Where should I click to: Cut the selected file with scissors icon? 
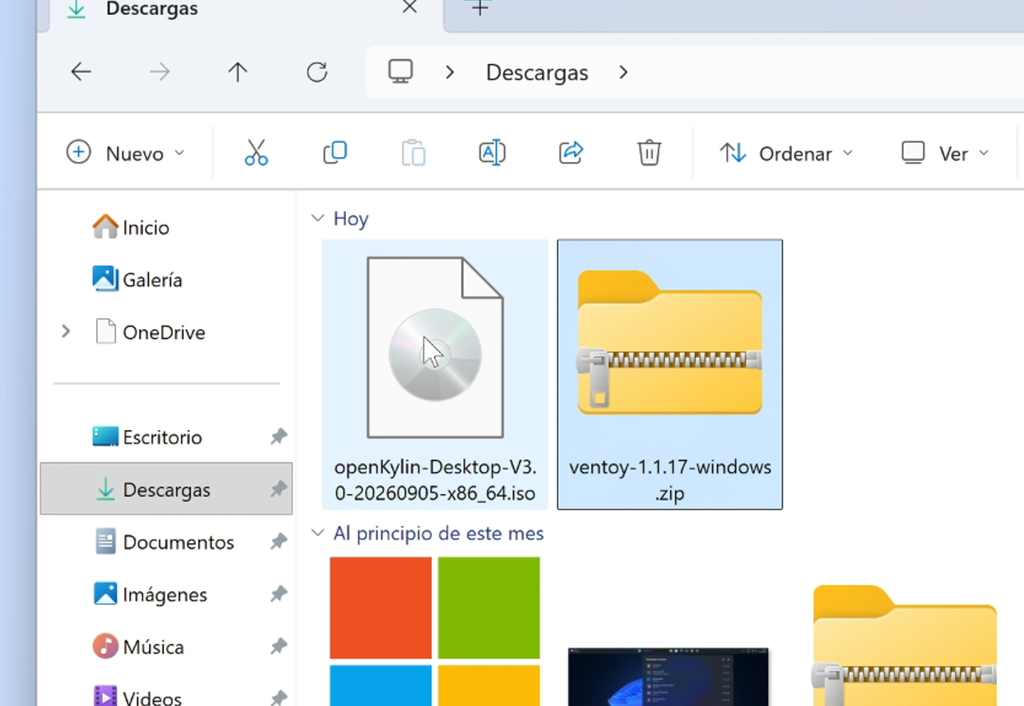pyautogui.click(x=256, y=153)
